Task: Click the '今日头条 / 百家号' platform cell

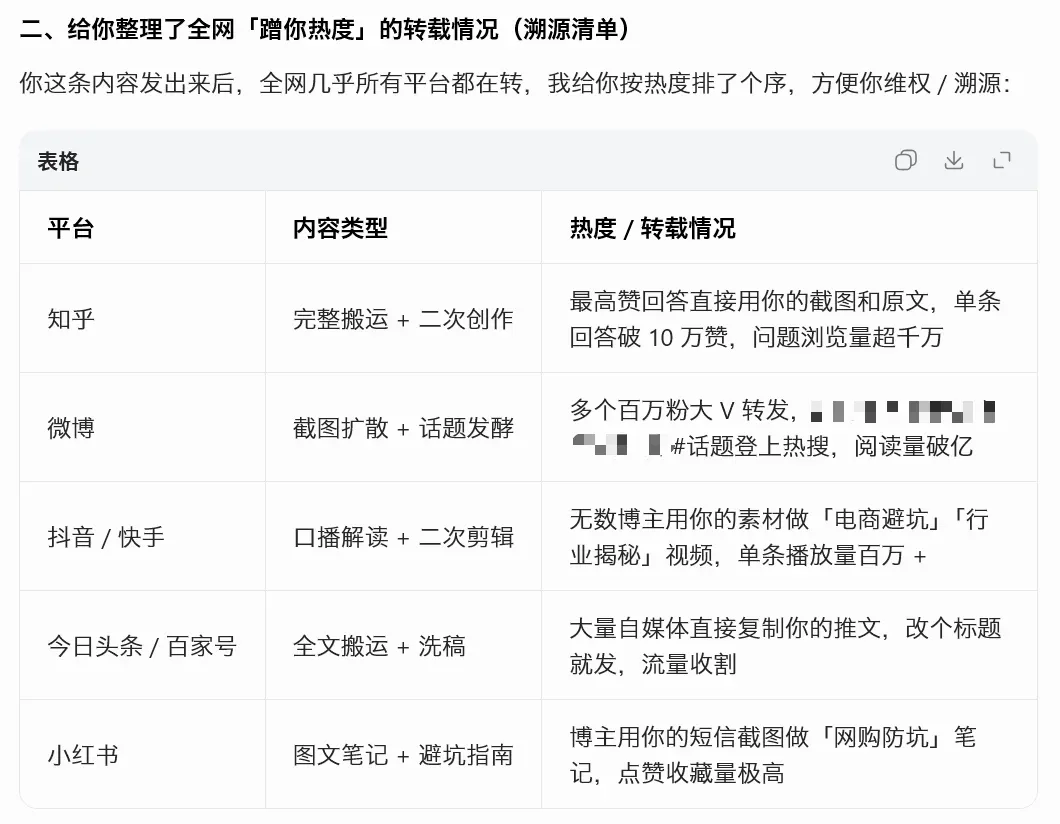Action: coord(142,646)
